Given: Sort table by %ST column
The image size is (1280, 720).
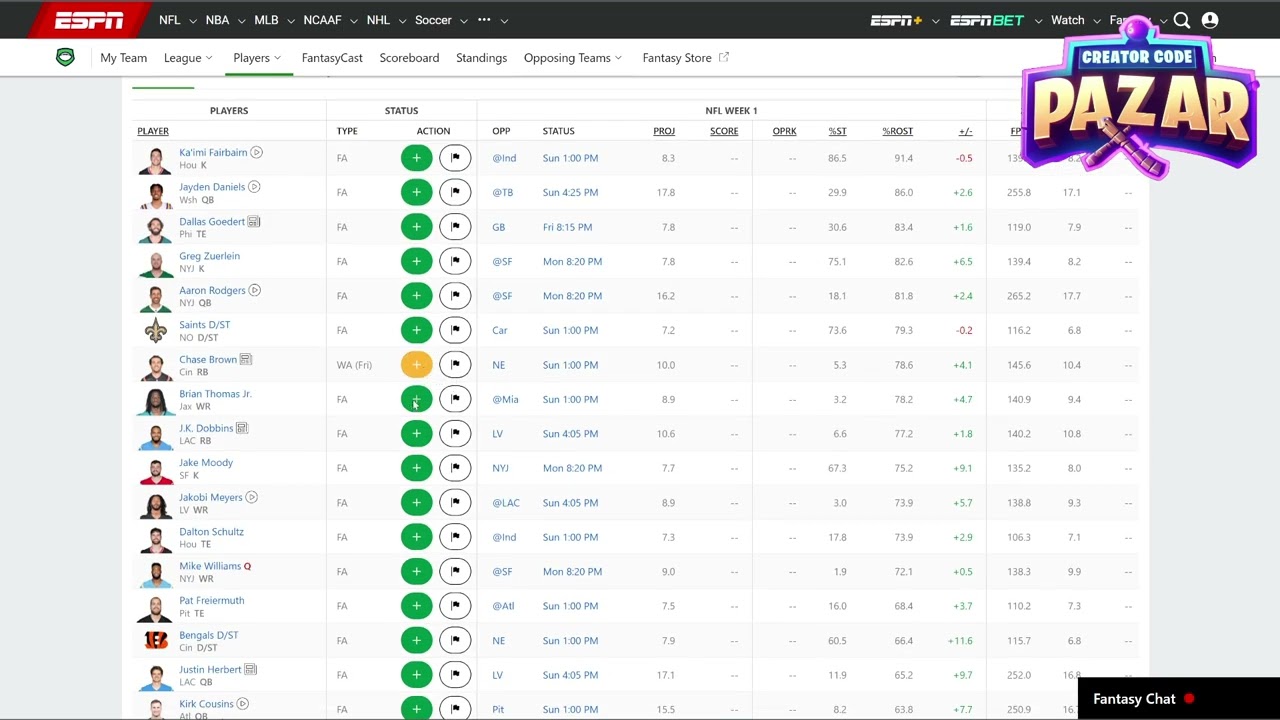Looking at the screenshot, I should tap(837, 131).
